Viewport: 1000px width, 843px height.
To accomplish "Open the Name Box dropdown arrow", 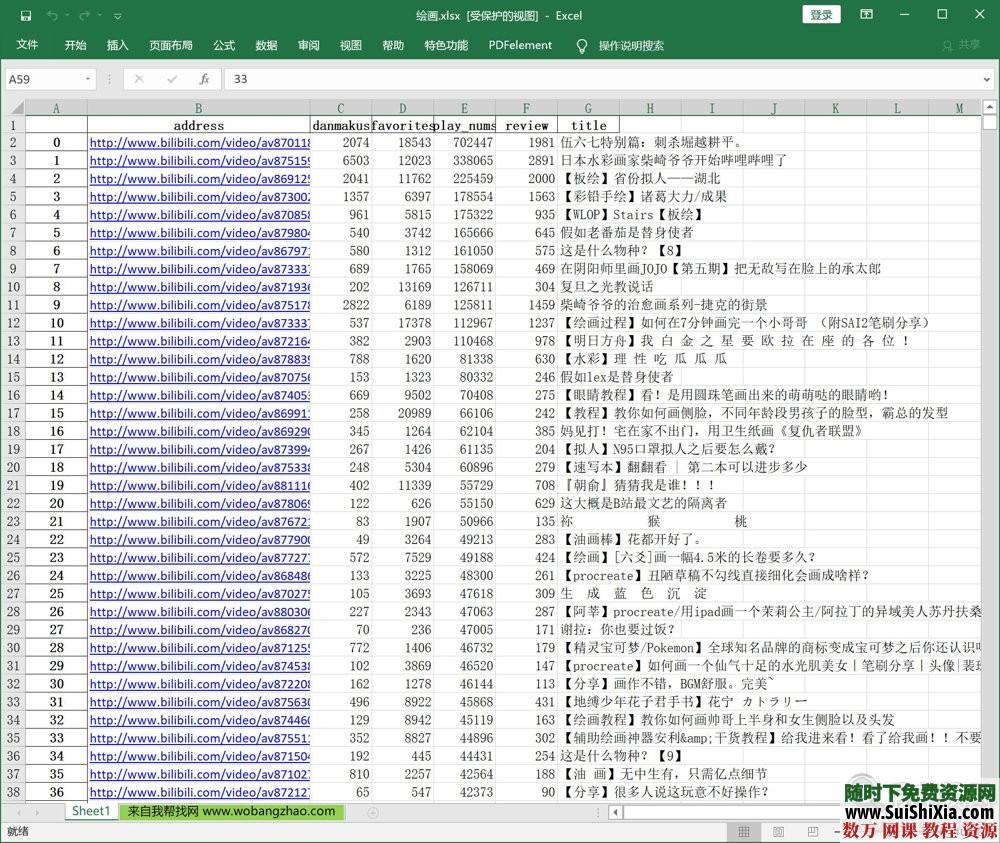I will click(x=87, y=78).
